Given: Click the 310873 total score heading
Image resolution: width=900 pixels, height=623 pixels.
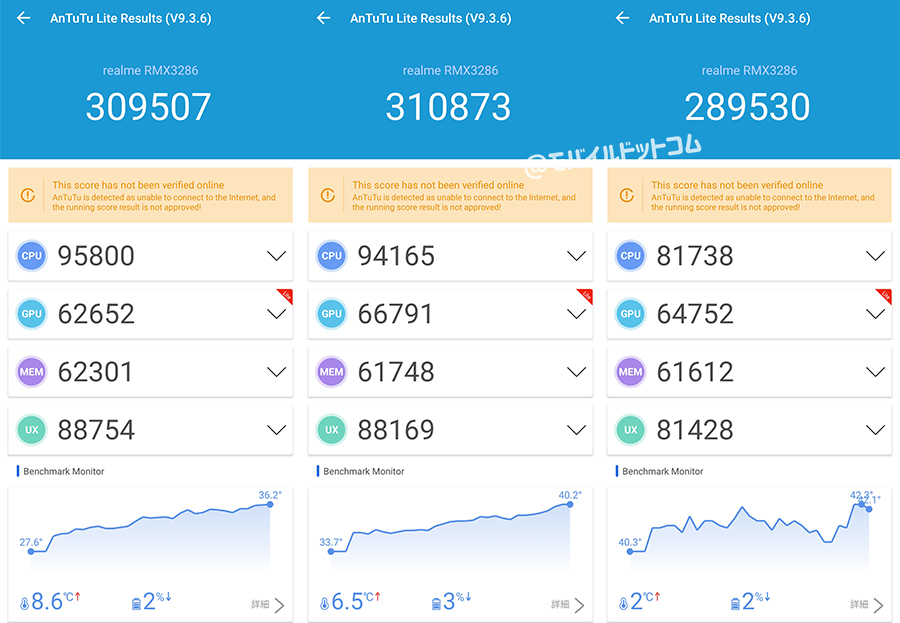Looking at the screenshot, I should tap(448, 107).
